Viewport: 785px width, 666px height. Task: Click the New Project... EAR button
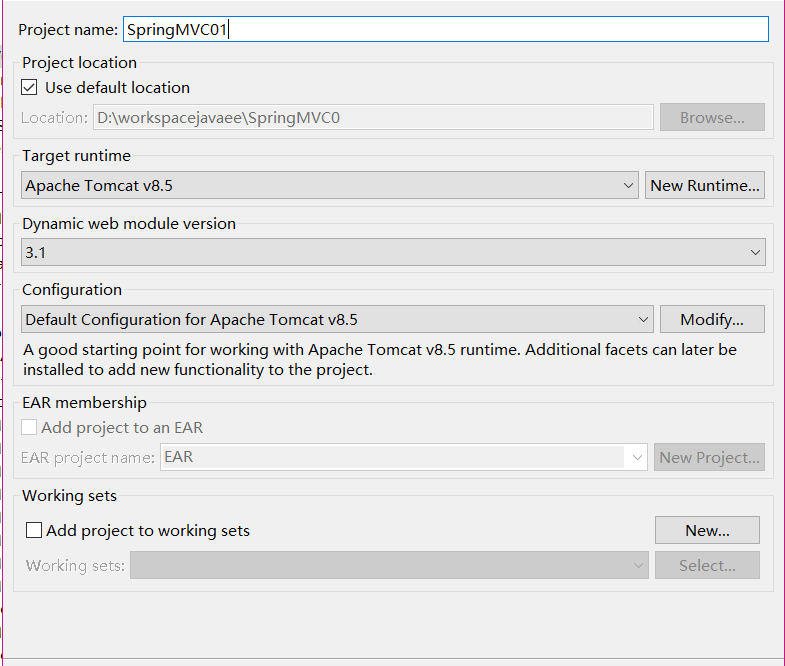click(x=709, y=457)
